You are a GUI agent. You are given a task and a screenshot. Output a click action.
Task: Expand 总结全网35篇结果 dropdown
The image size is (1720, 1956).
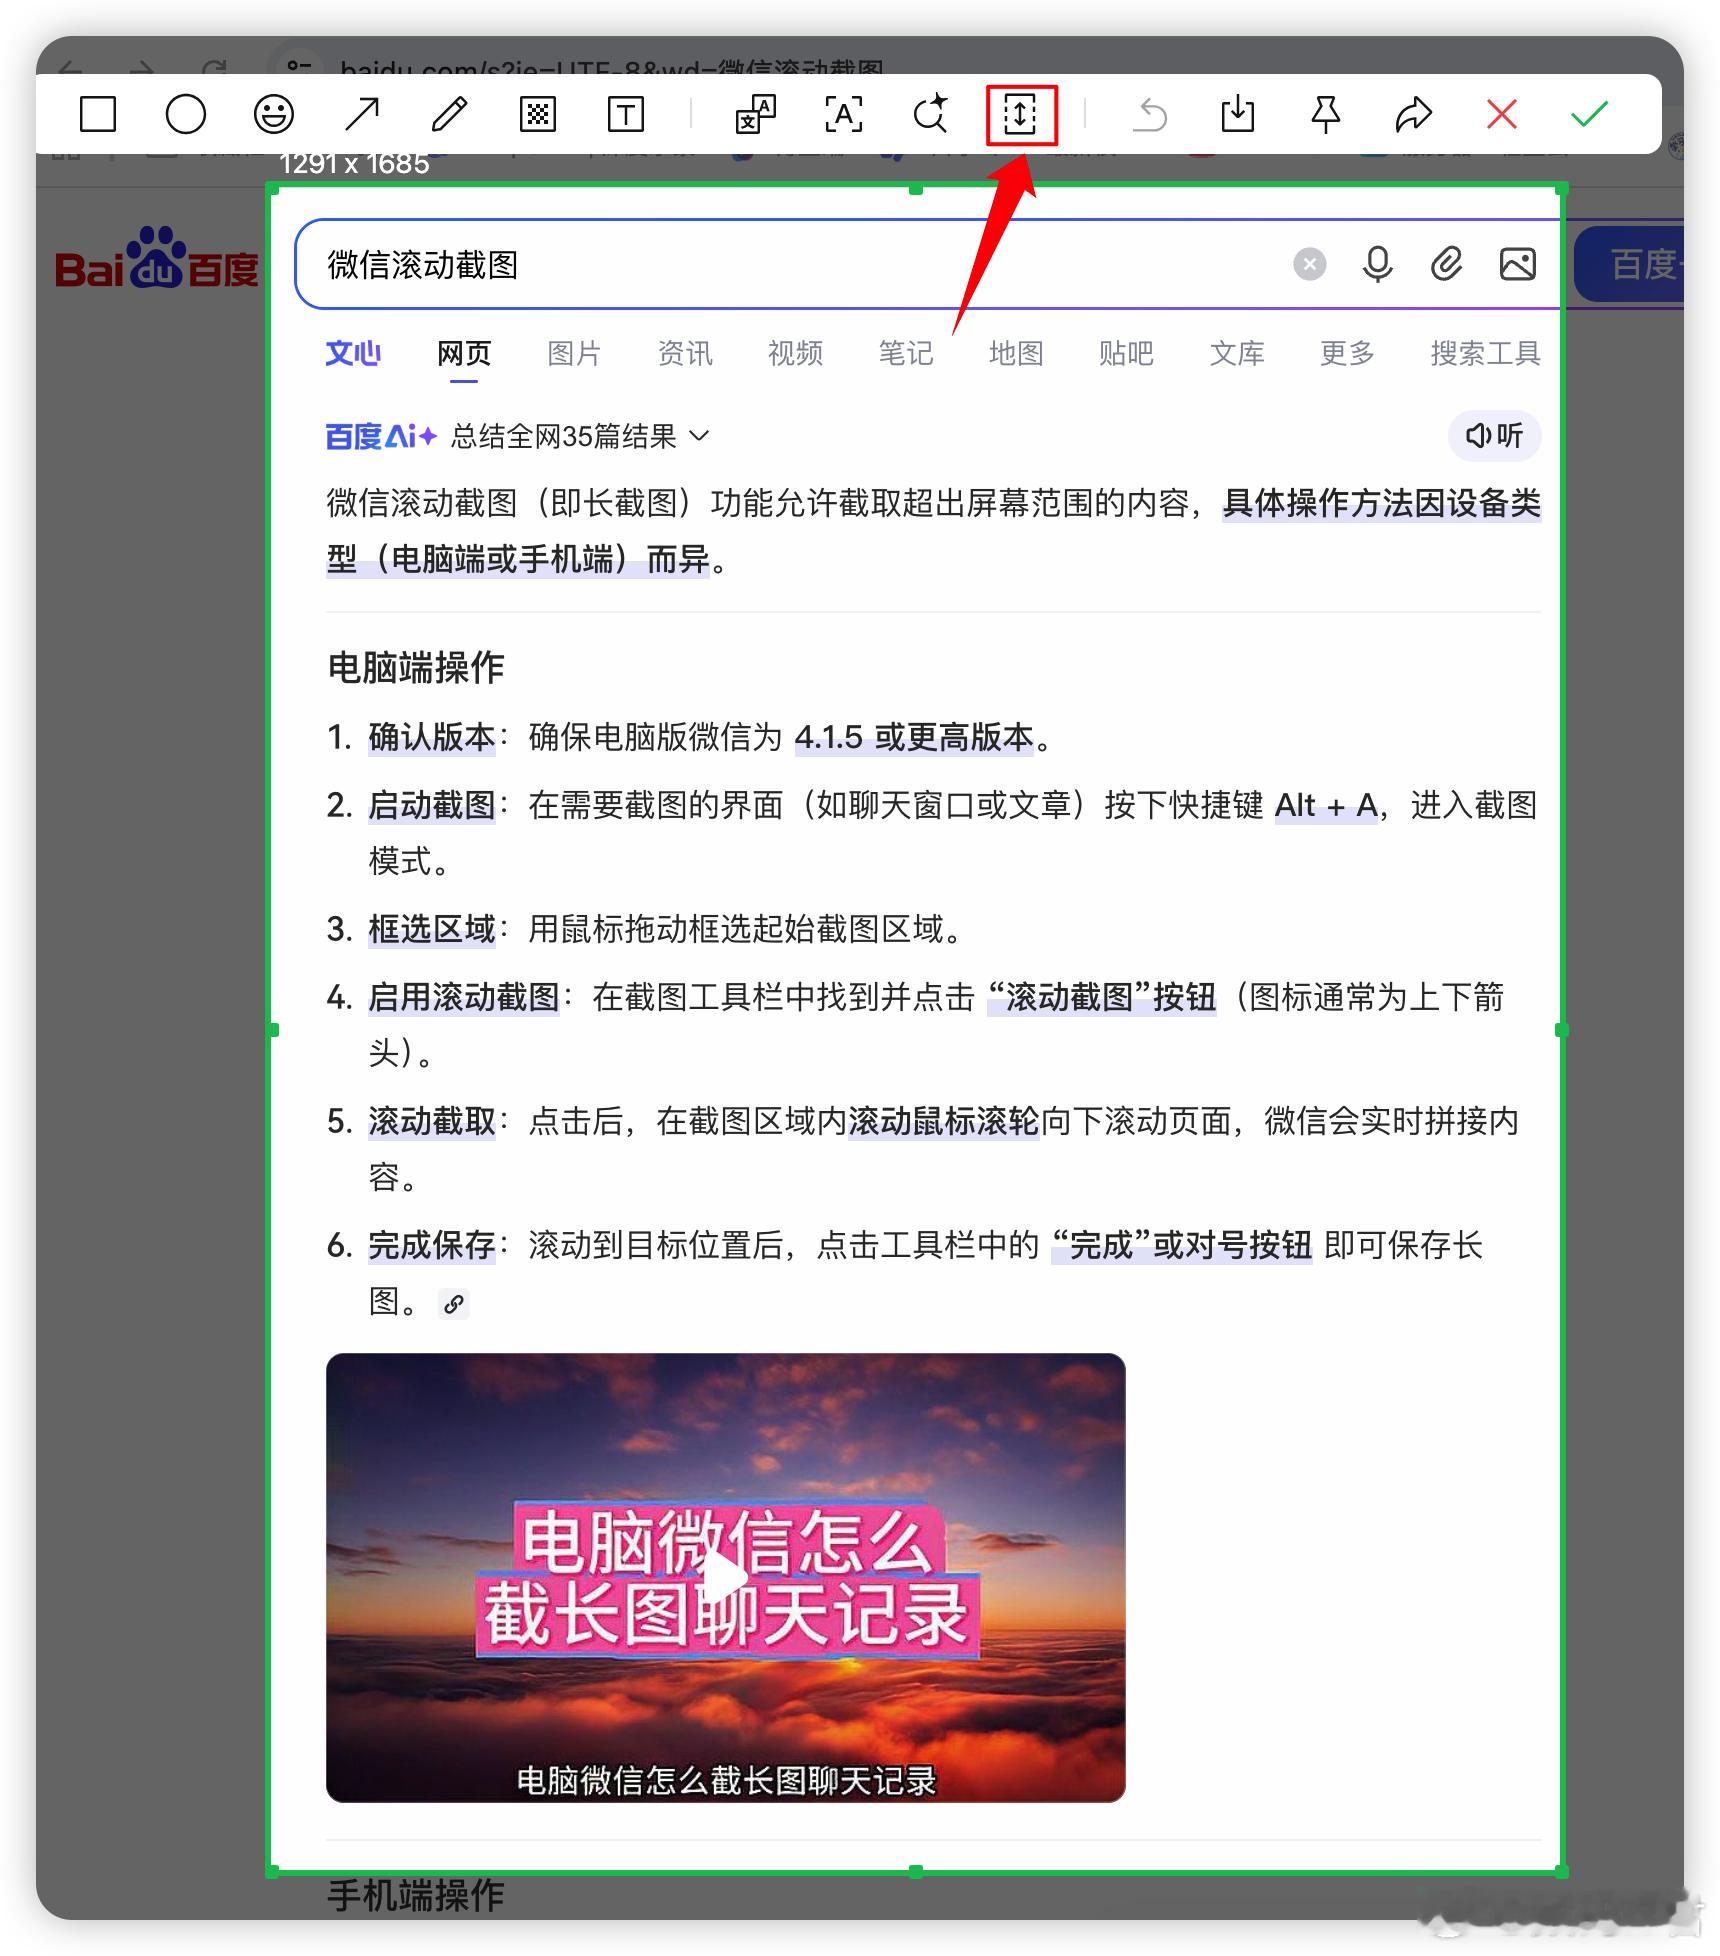(x=580, y=436)
